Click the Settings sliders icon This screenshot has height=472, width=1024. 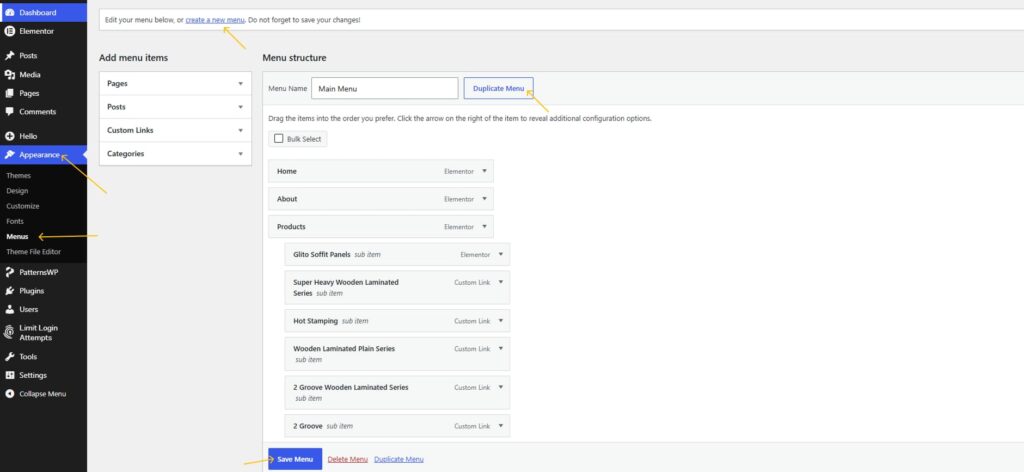click(10, 375)
